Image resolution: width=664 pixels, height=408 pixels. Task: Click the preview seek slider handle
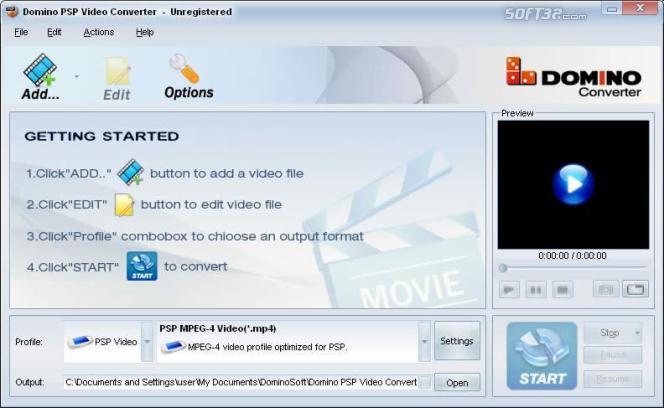503,268
